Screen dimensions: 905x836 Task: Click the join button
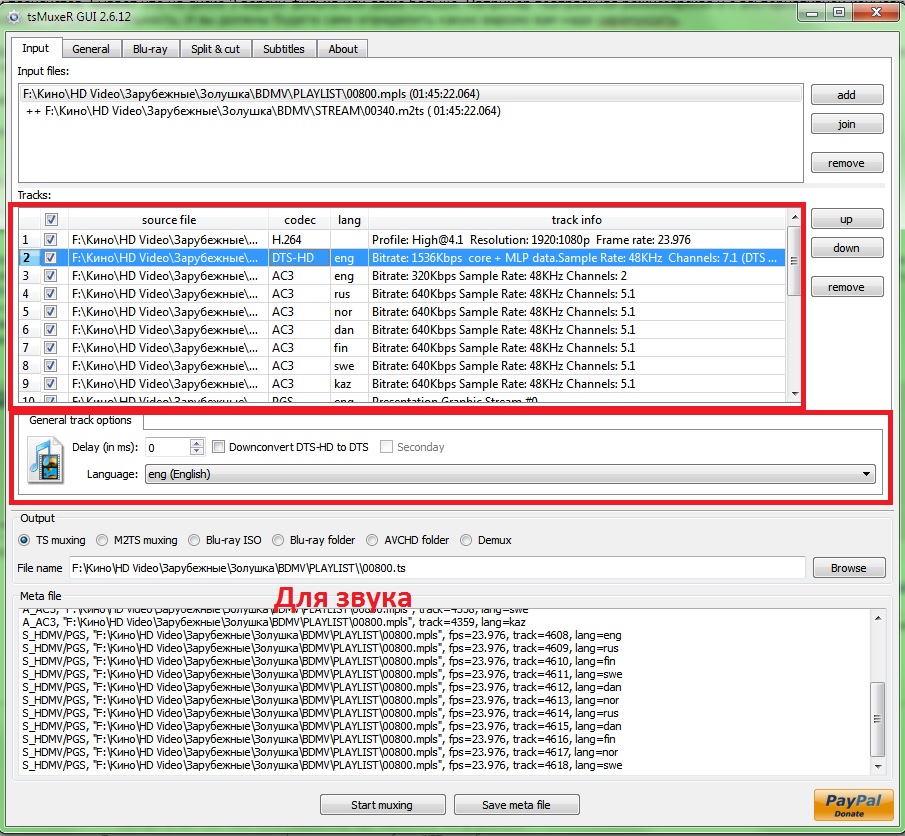pyautogui.click(x=847, y=124)
